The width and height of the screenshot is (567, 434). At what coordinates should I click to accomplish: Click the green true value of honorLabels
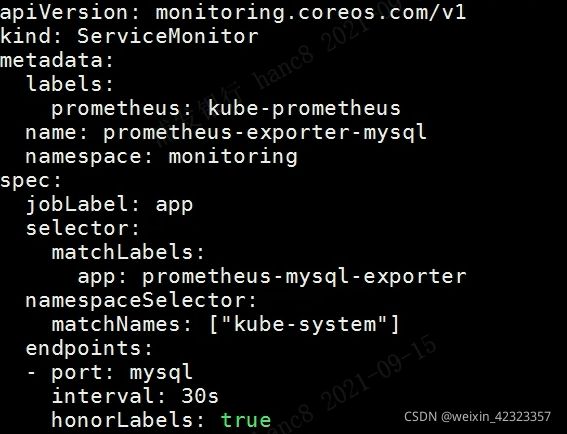pos(246,420)
